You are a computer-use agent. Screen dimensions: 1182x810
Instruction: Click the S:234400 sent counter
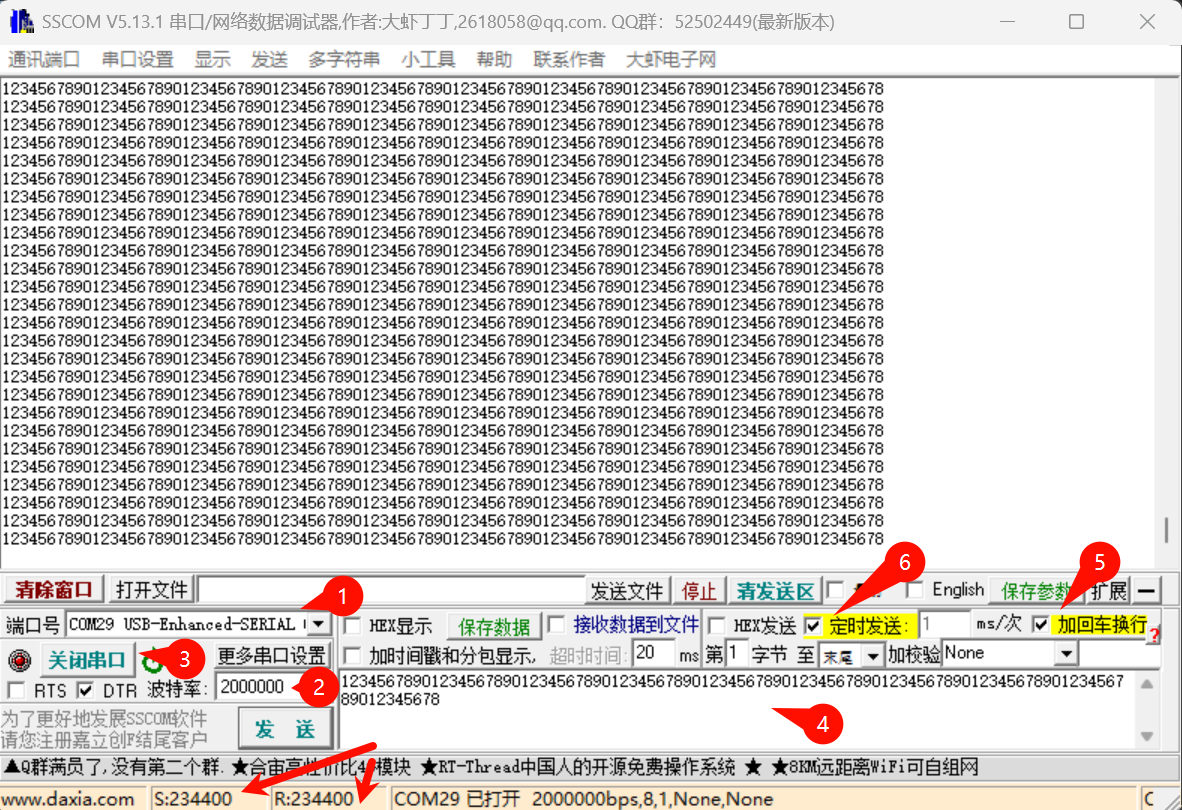click(193, 799)
